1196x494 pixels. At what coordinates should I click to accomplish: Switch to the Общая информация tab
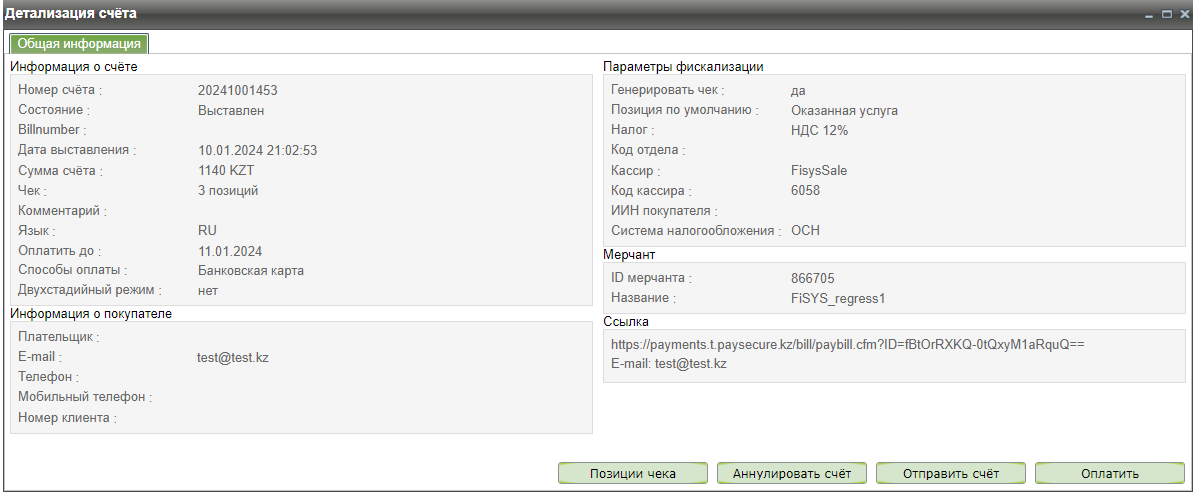tap(79, 44)
